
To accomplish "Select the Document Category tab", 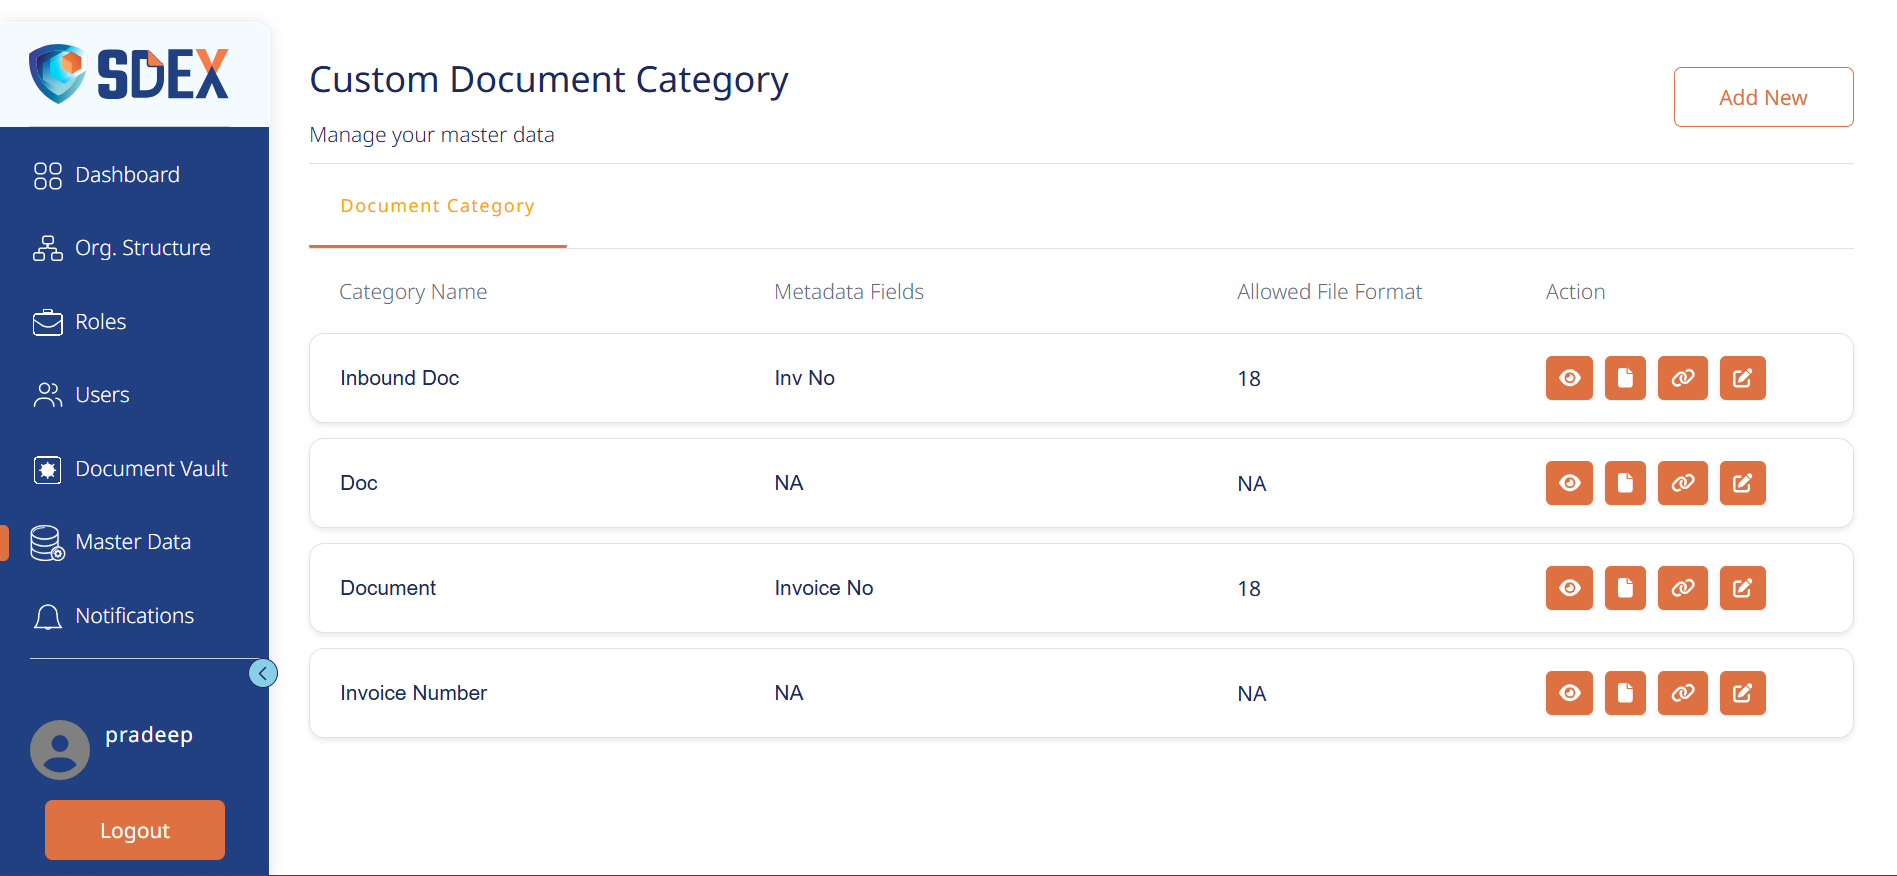I will (x=437, y=206).
